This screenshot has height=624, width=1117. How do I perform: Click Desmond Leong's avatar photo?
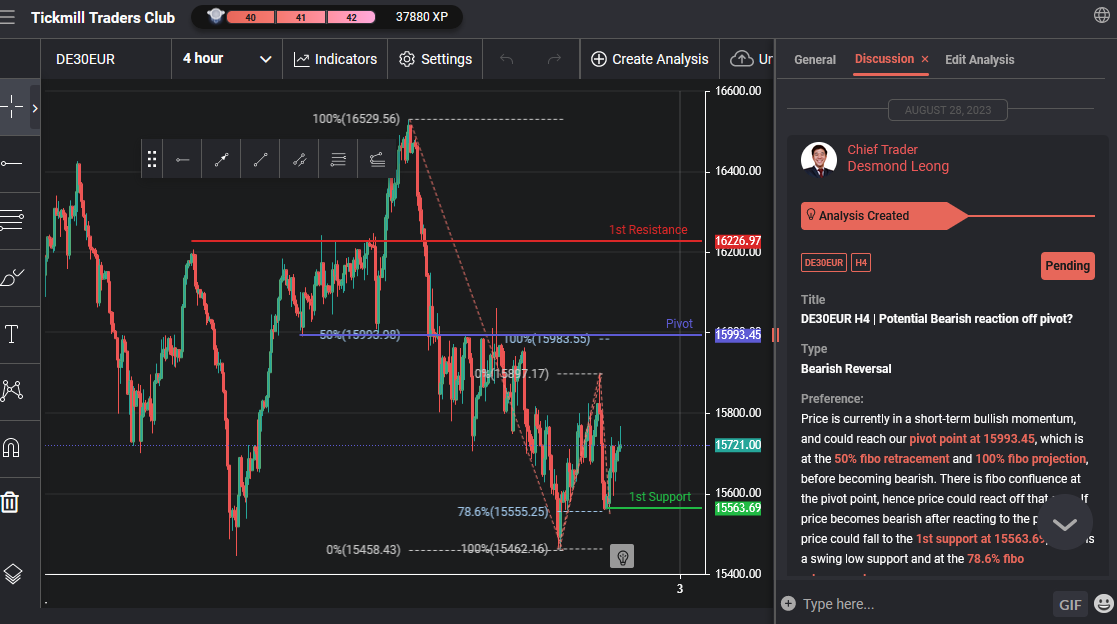[x=819, y=159]
